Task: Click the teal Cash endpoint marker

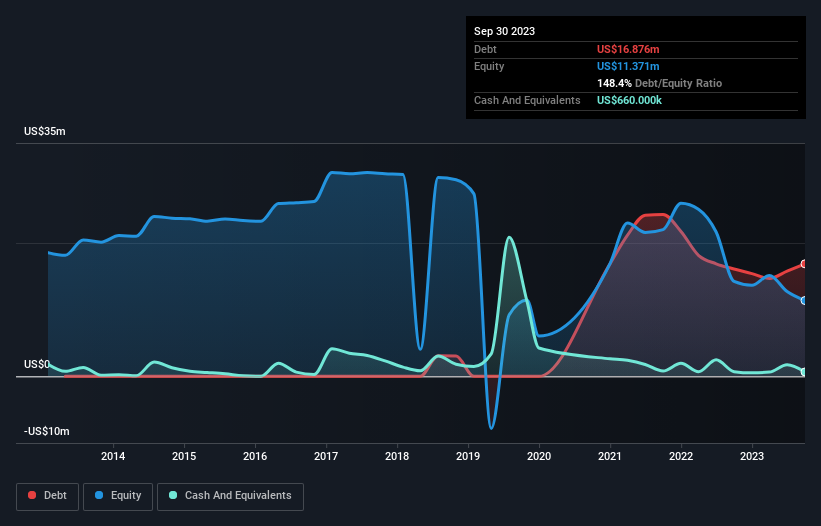Action: coord(804,372)
